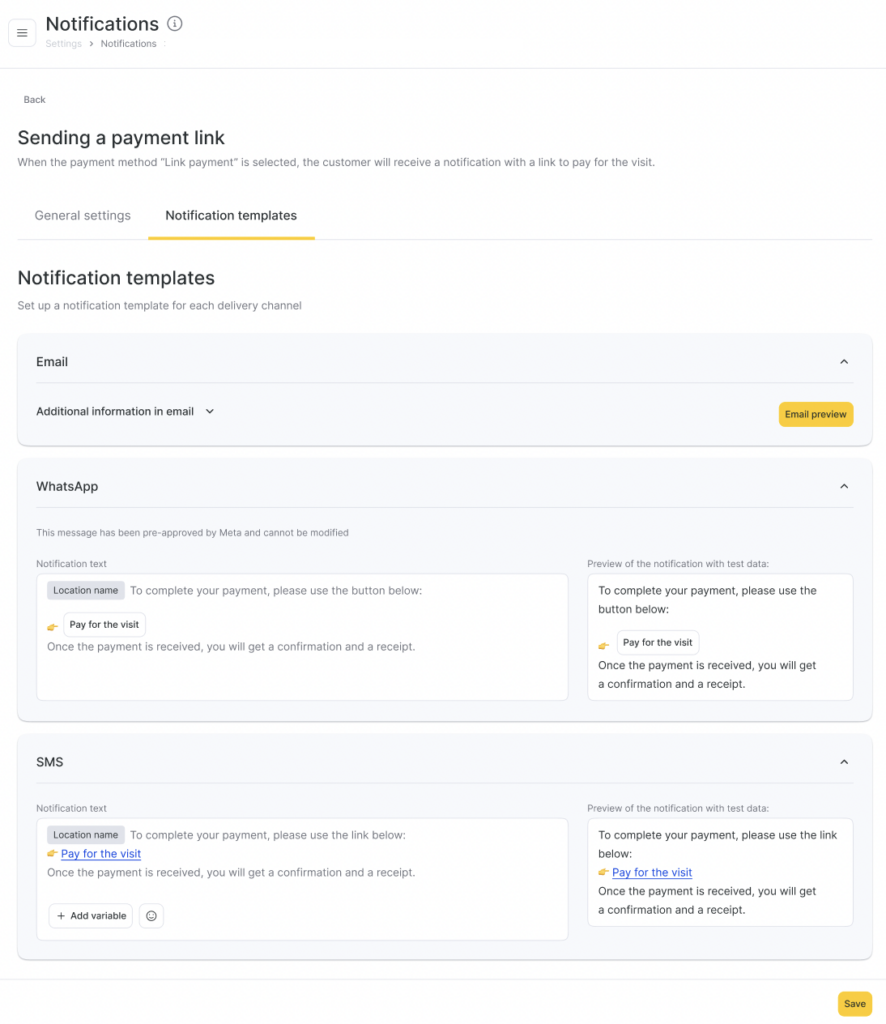This screenshot has width=886, height=1024.
Task: Click the Location name variable in SMS text
Action: pyautogui.click(x=86, y=835)
